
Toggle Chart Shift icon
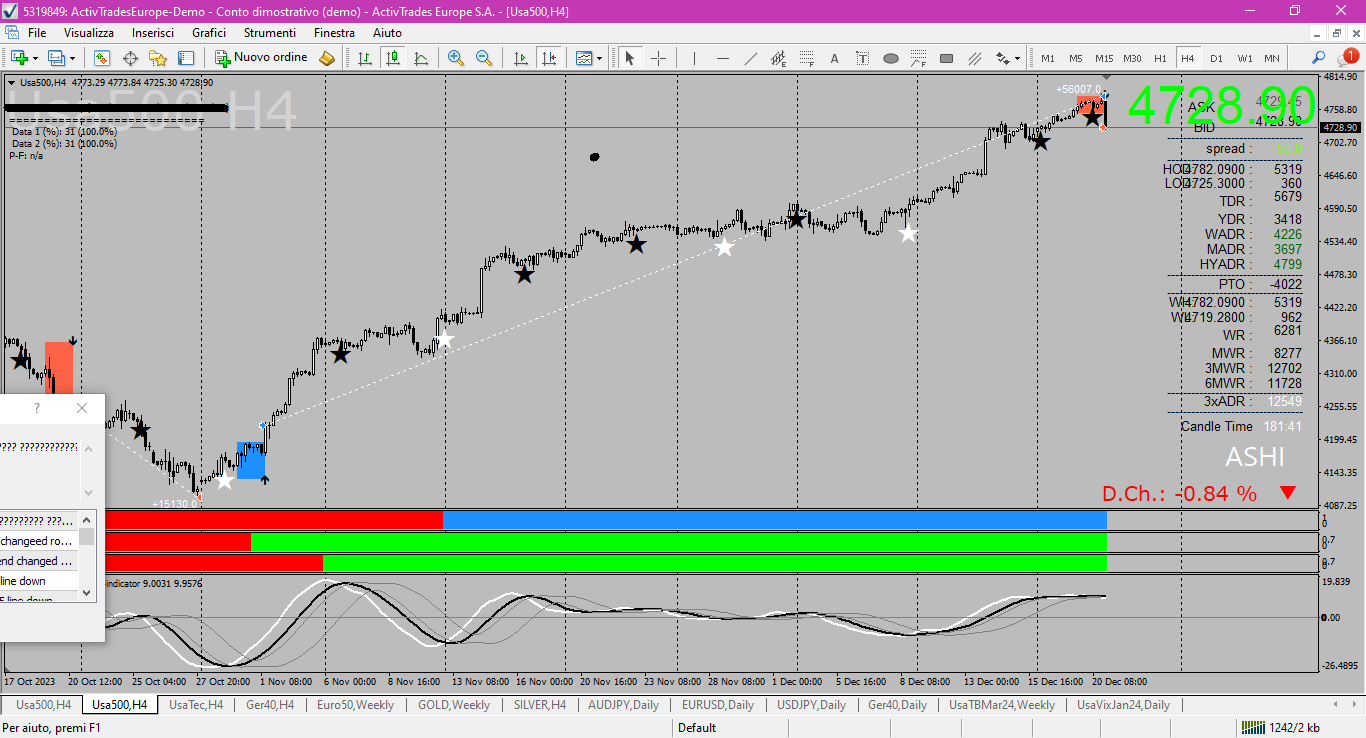(x=549, y=58)
